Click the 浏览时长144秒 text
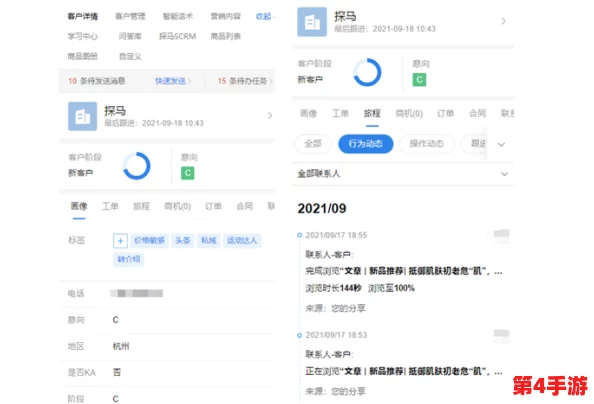Viewport: 594px width, 404px height. (x=333, y=288)
